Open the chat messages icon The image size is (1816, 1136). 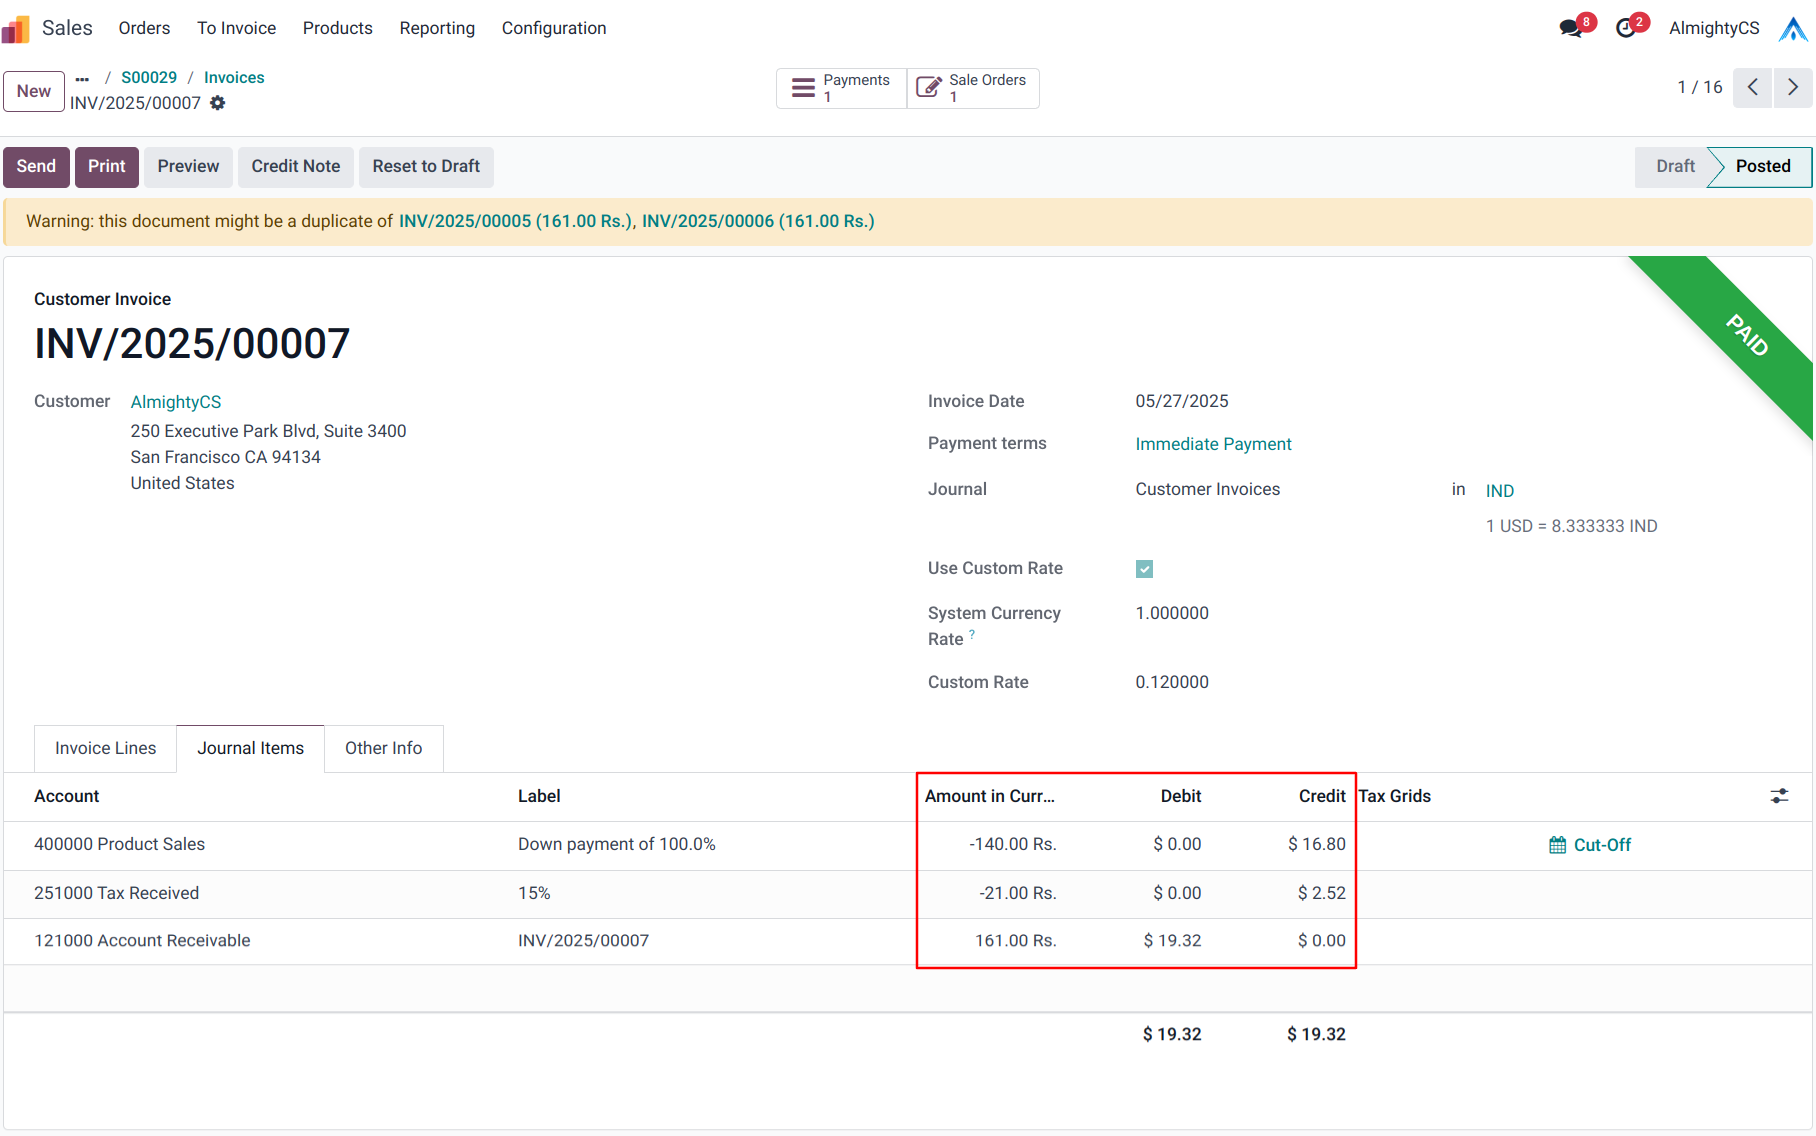[1571, 28]
